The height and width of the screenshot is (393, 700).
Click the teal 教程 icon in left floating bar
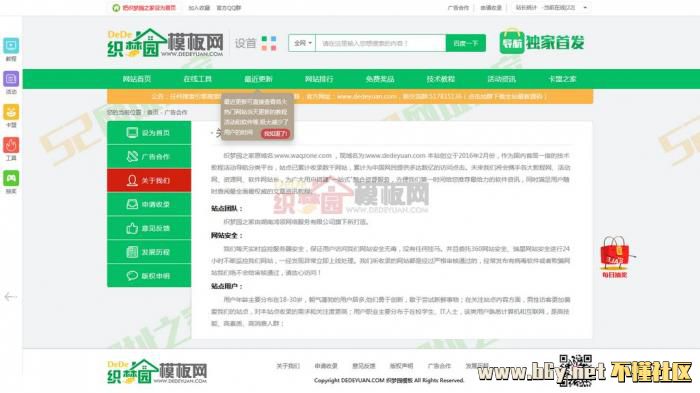coord(11,46)
